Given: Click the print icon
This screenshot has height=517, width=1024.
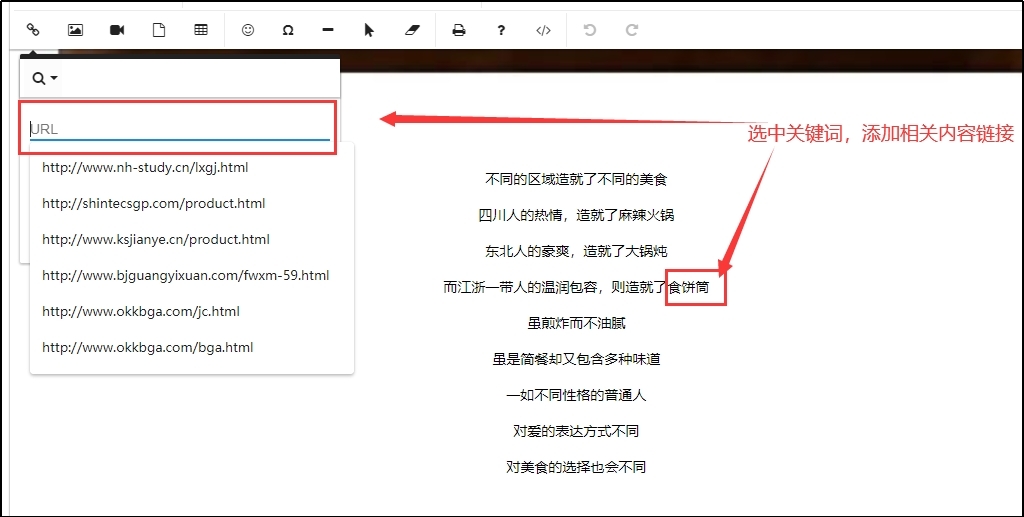Looking at the screenshot, I should 459,30.
